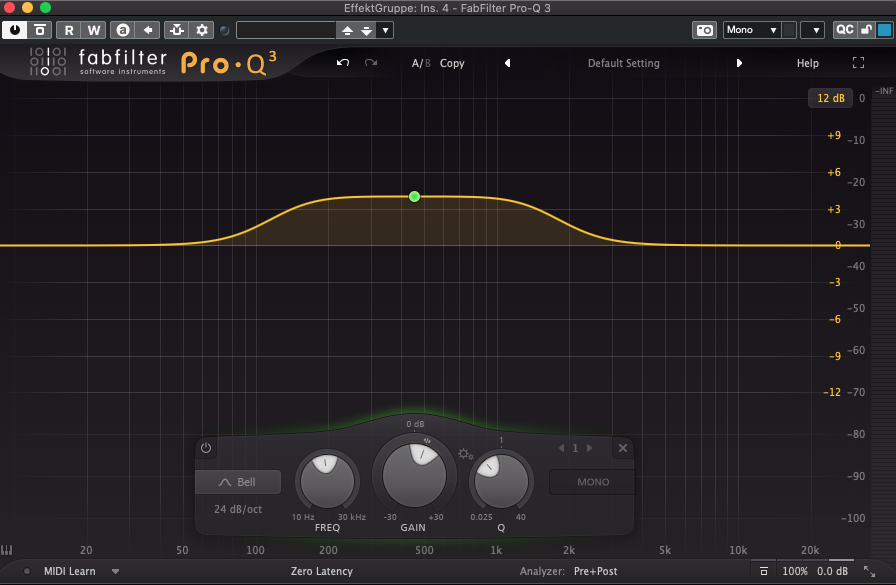Click the MIDI Learn button

coord(70,571)
